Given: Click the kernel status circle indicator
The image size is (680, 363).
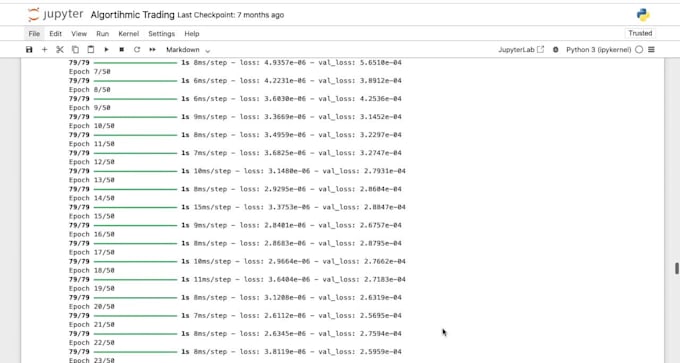Looking at the screenshot, I should coord(639,49).
